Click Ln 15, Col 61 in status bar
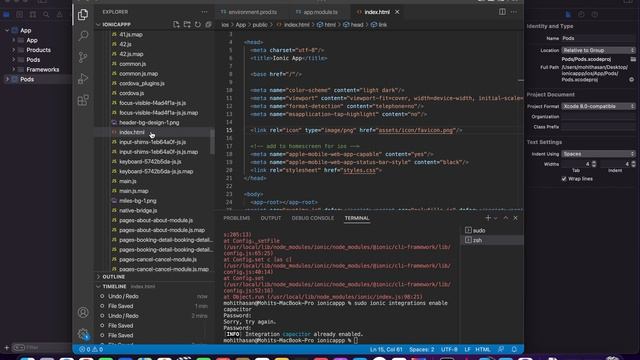Image resolution: width=640 pixels, height=360 pixels. 386,349
